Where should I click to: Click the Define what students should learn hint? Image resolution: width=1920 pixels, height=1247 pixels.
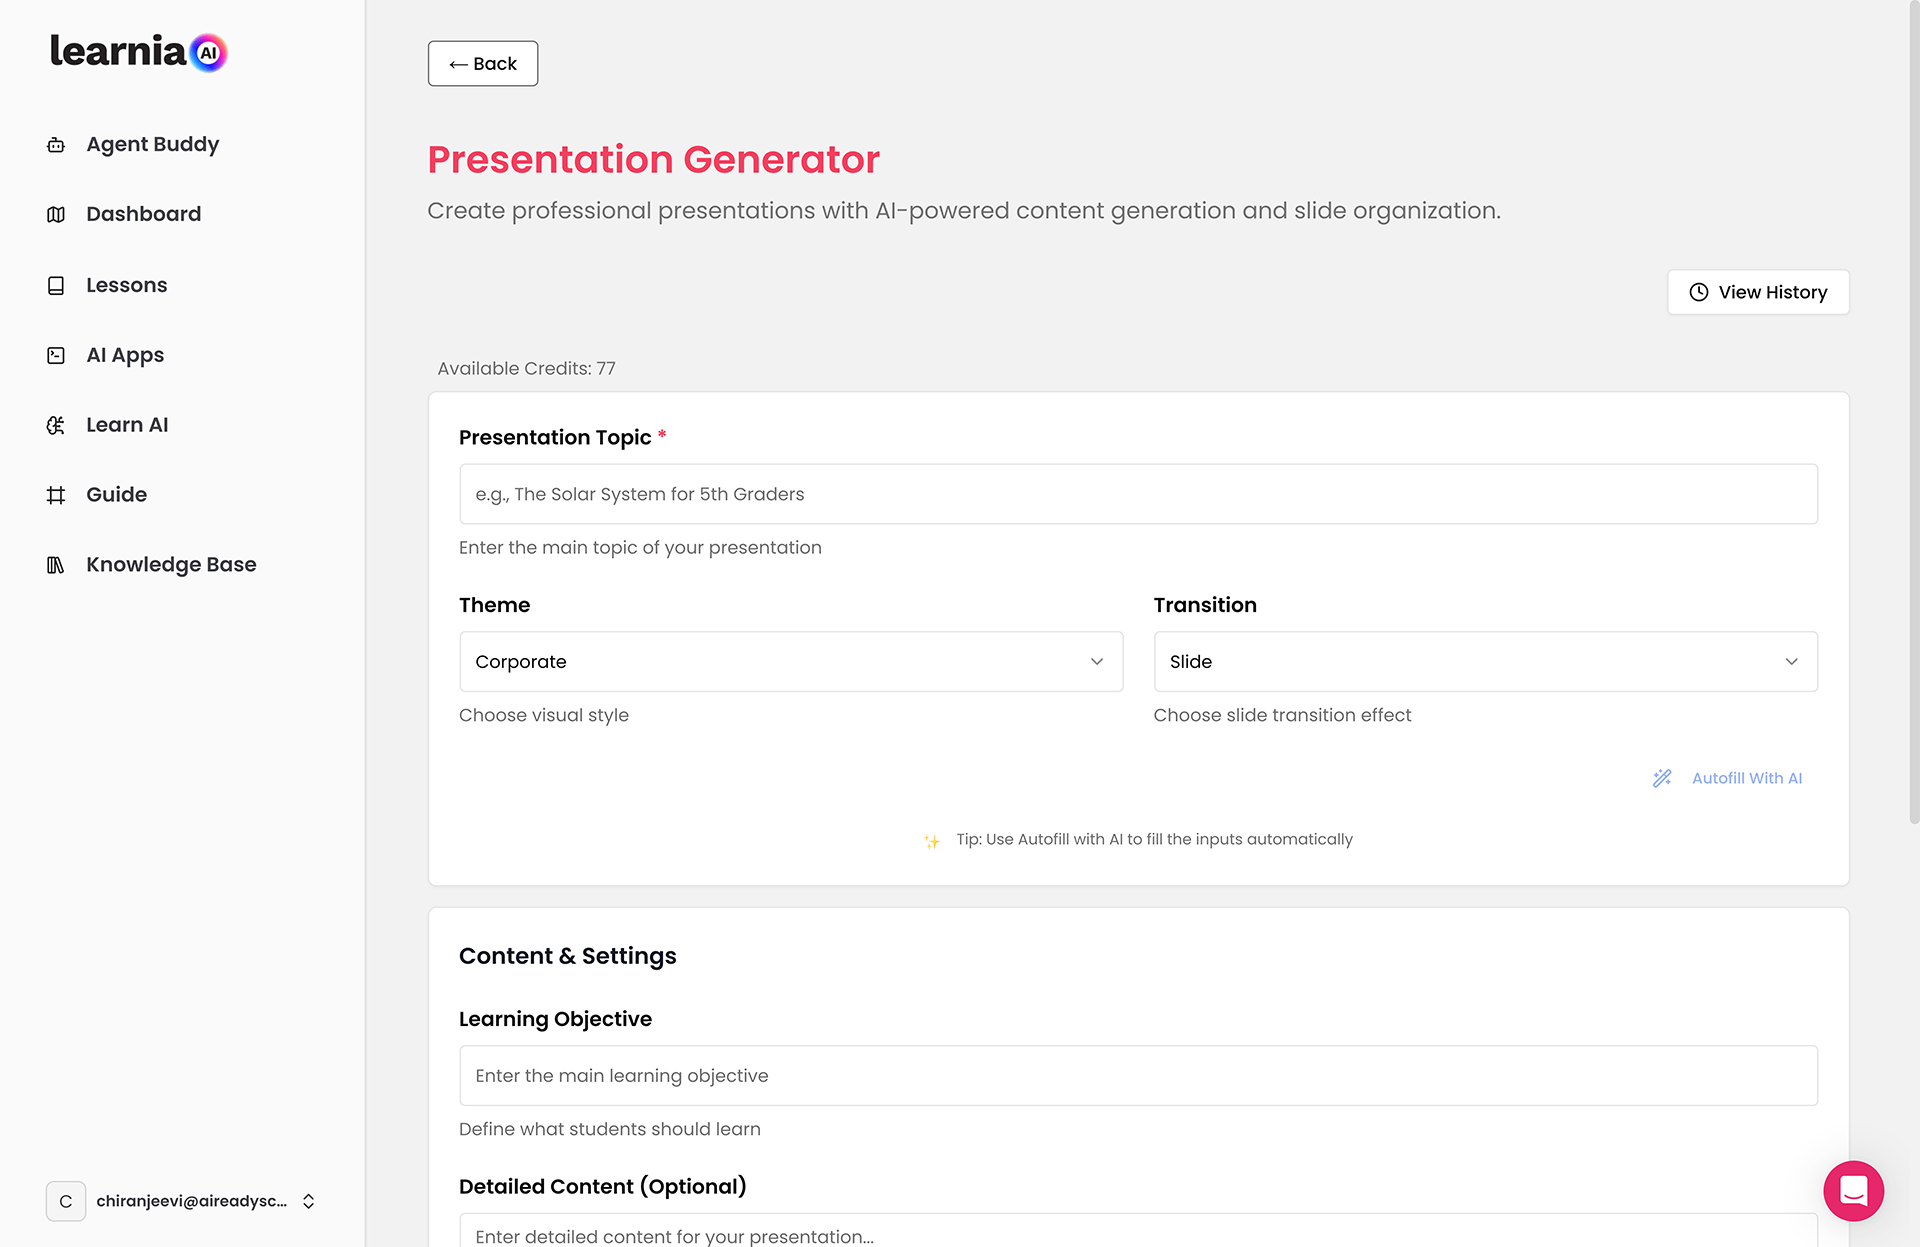coord(609,1129)
